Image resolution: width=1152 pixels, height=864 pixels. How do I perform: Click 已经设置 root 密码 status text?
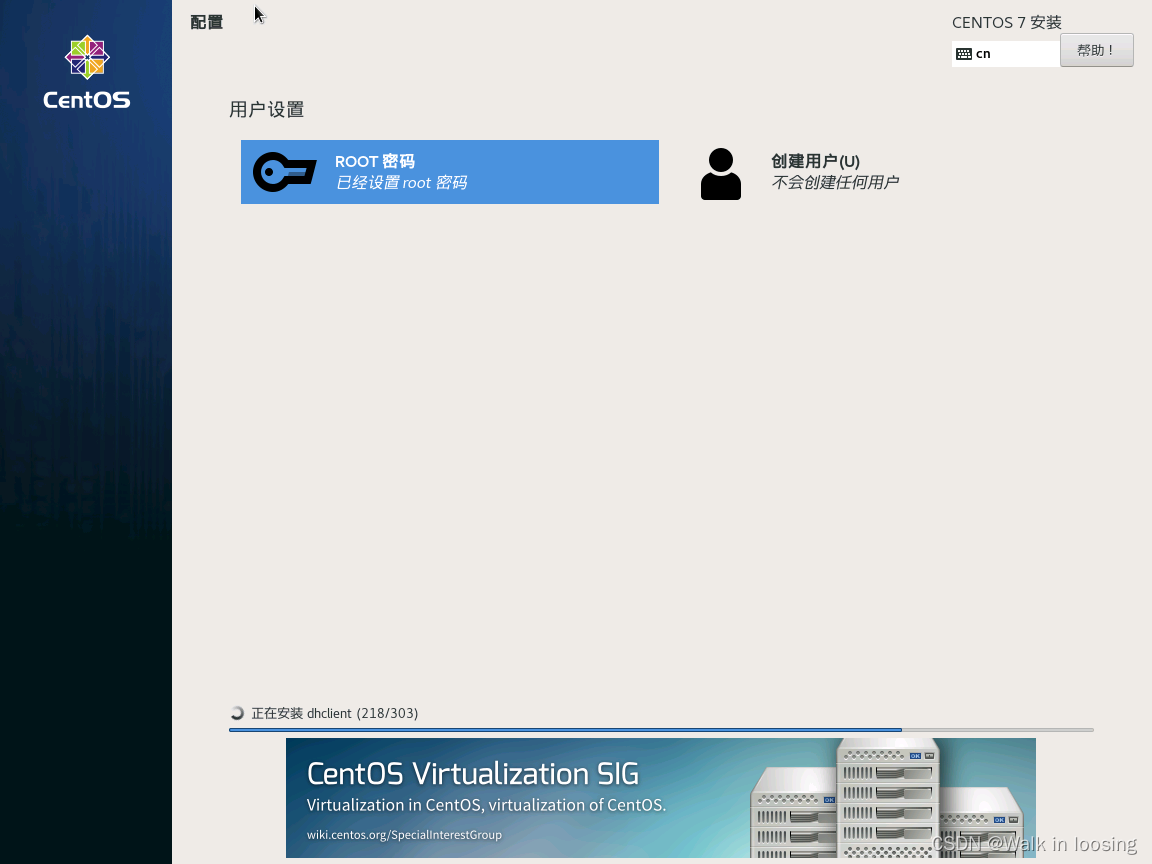pyautogui.click(x=401, y=182)
